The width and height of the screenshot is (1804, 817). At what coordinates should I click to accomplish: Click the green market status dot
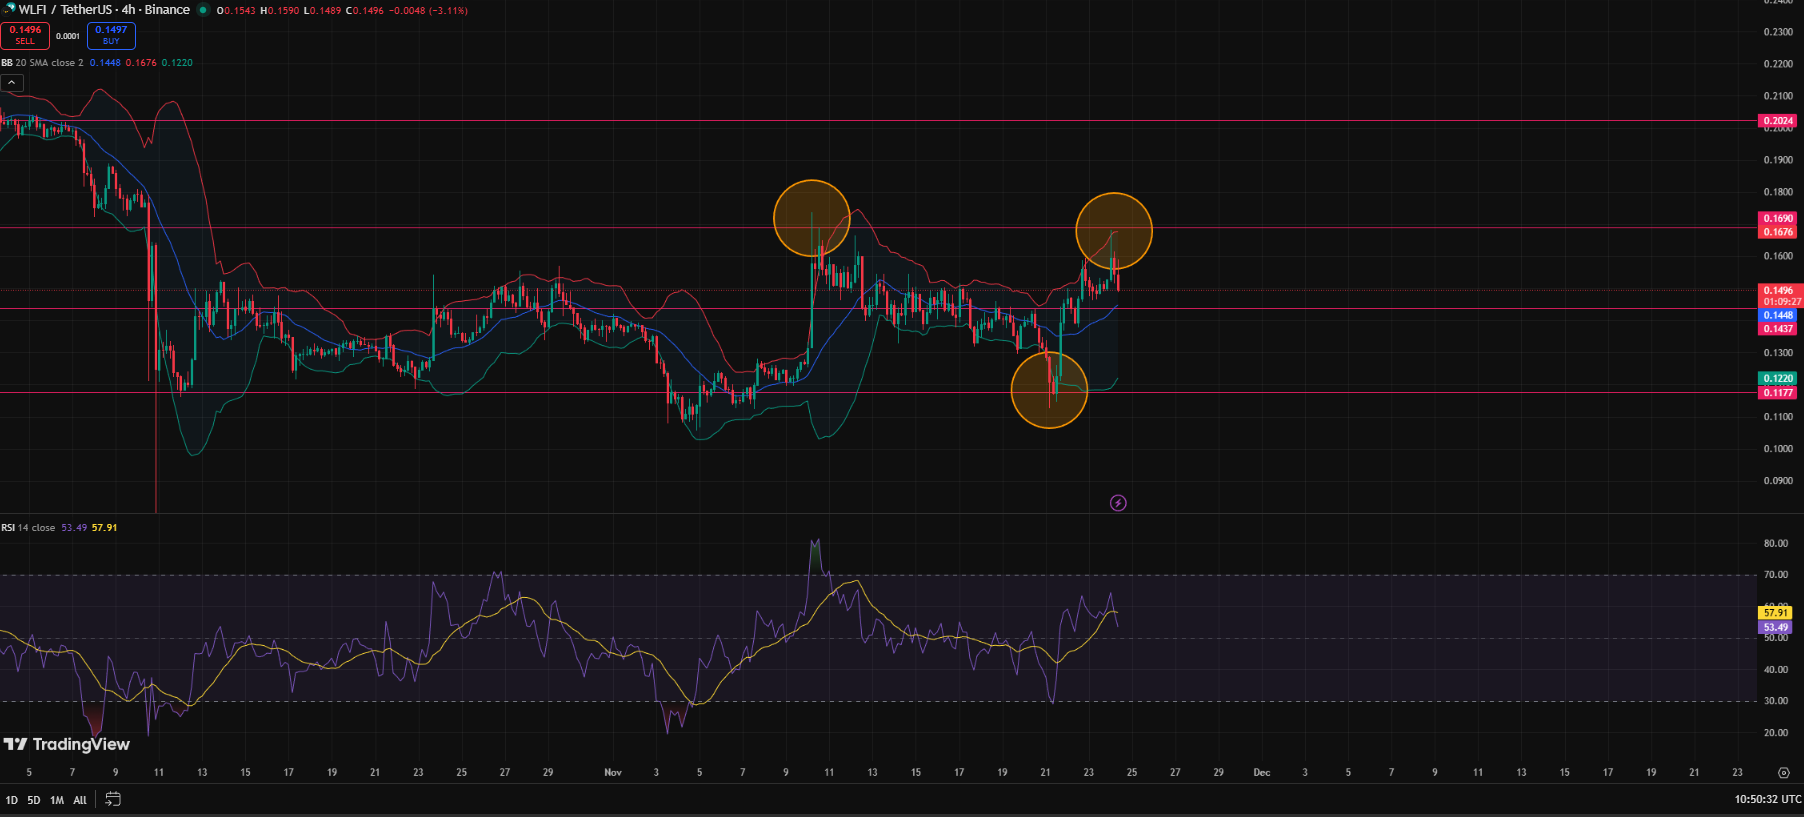(x=203, y=10)
